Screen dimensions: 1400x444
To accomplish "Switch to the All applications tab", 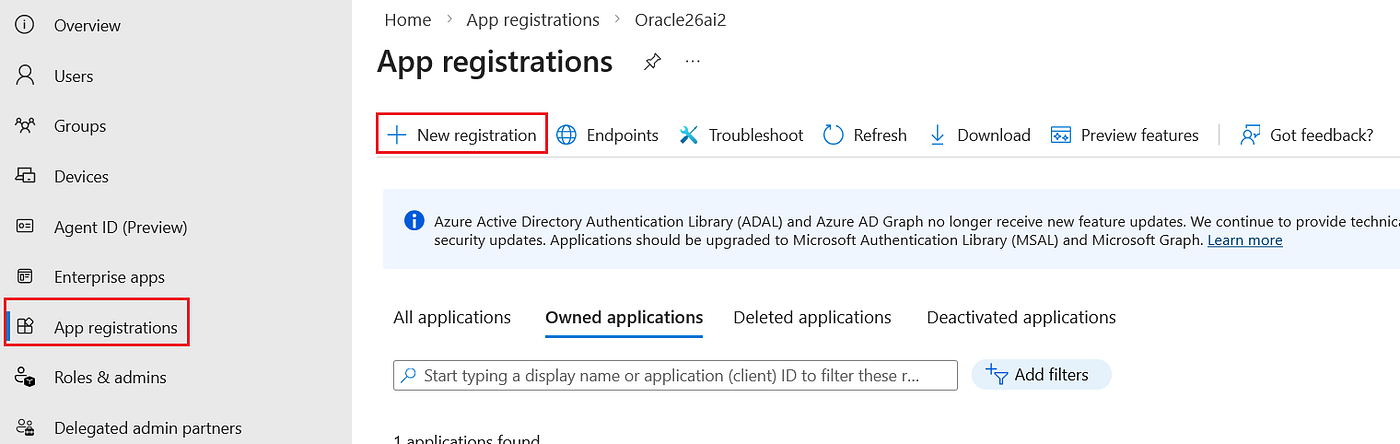I will [452, 317].
